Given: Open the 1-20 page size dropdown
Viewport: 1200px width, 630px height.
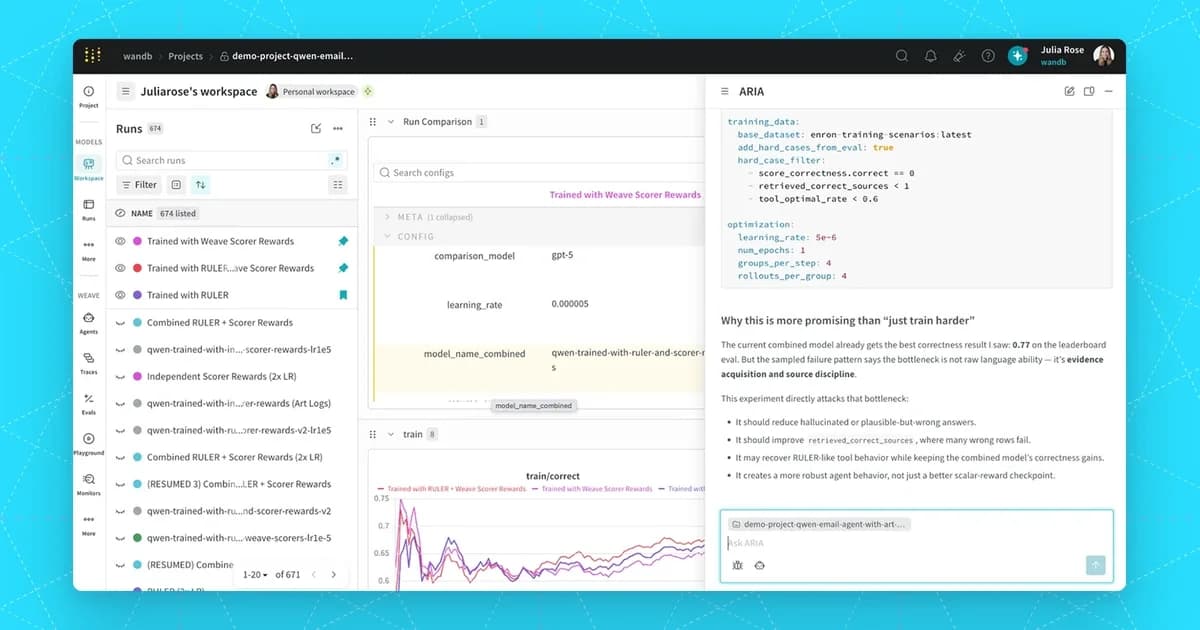Looking at the screenshot, I should click(254, 574).
